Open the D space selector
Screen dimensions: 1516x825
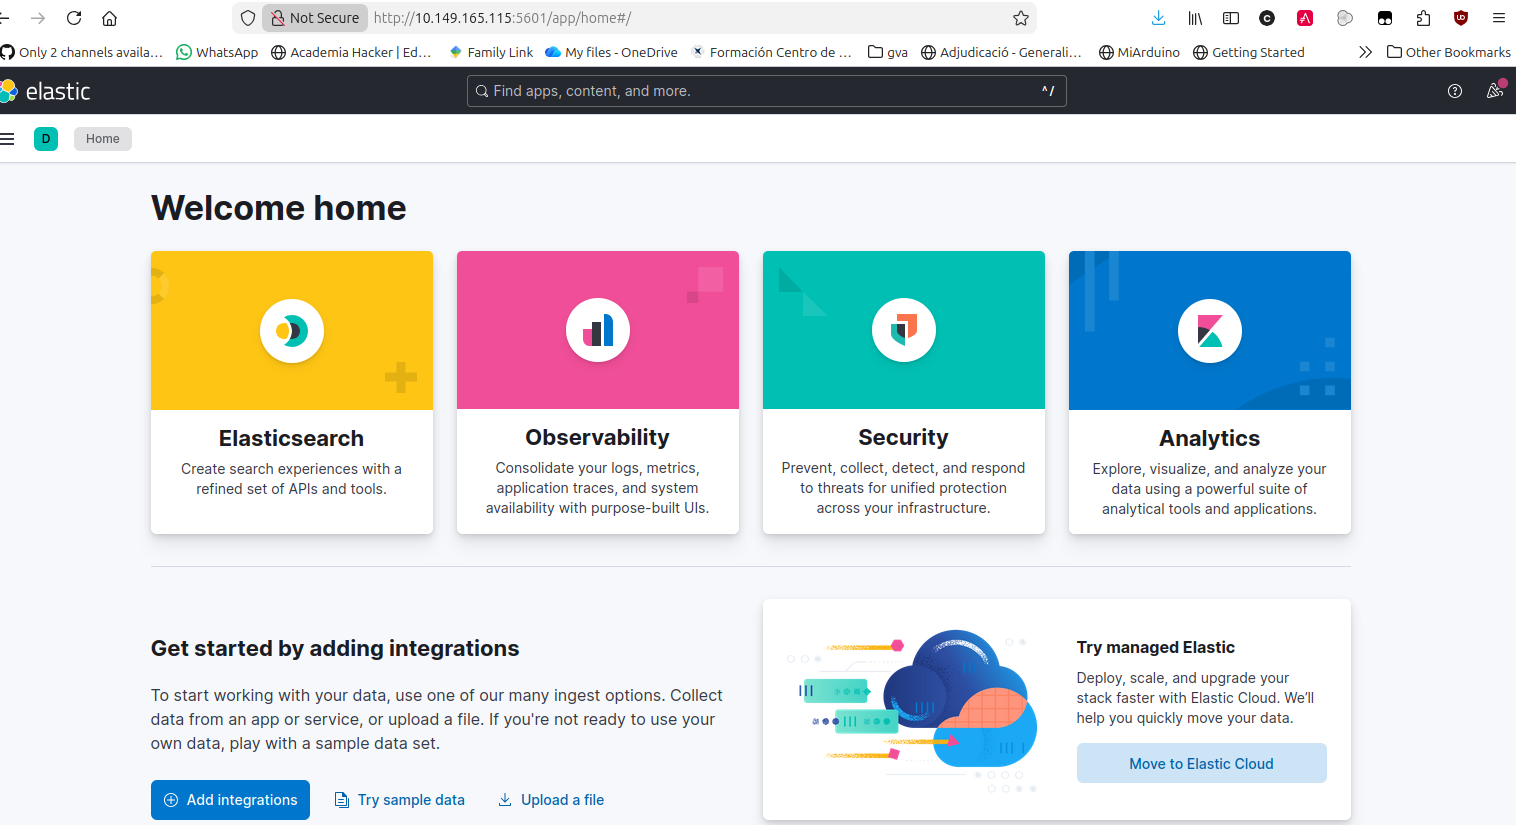[x=46, y=139]
